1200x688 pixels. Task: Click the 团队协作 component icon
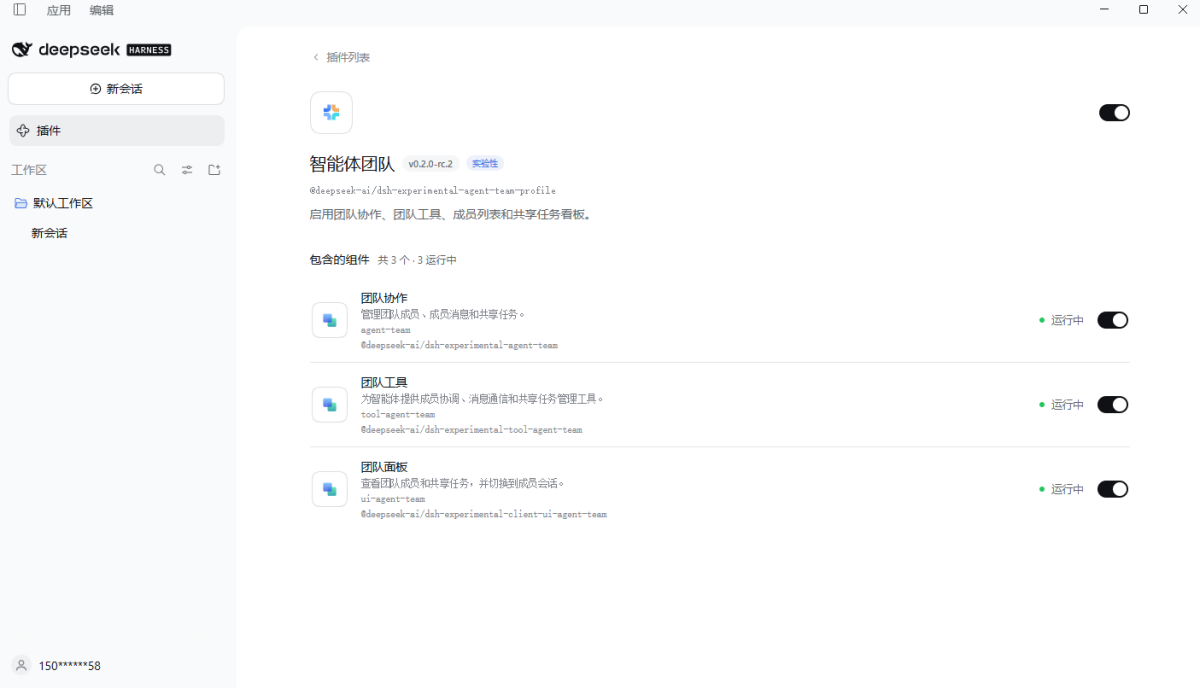329,320
